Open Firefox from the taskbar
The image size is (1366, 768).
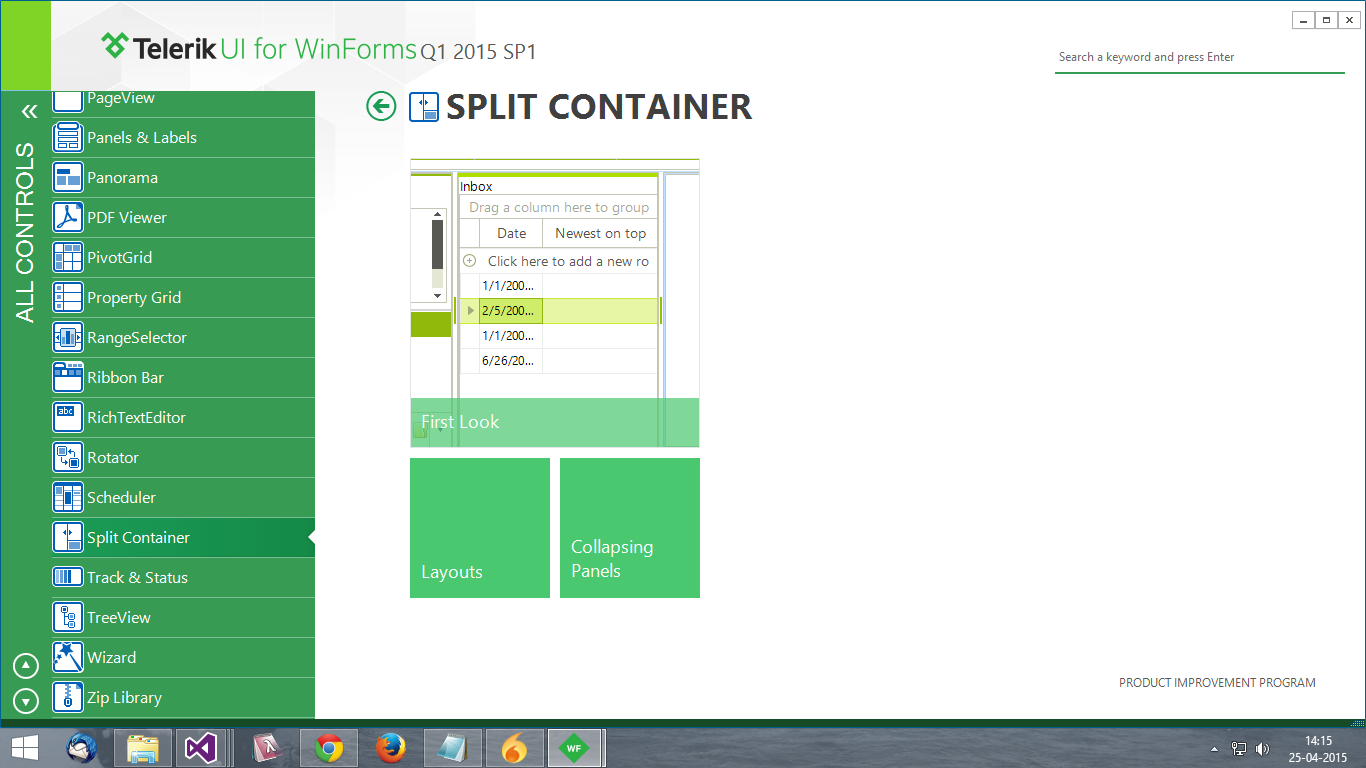pyautogui.click(x=391, y=748)
